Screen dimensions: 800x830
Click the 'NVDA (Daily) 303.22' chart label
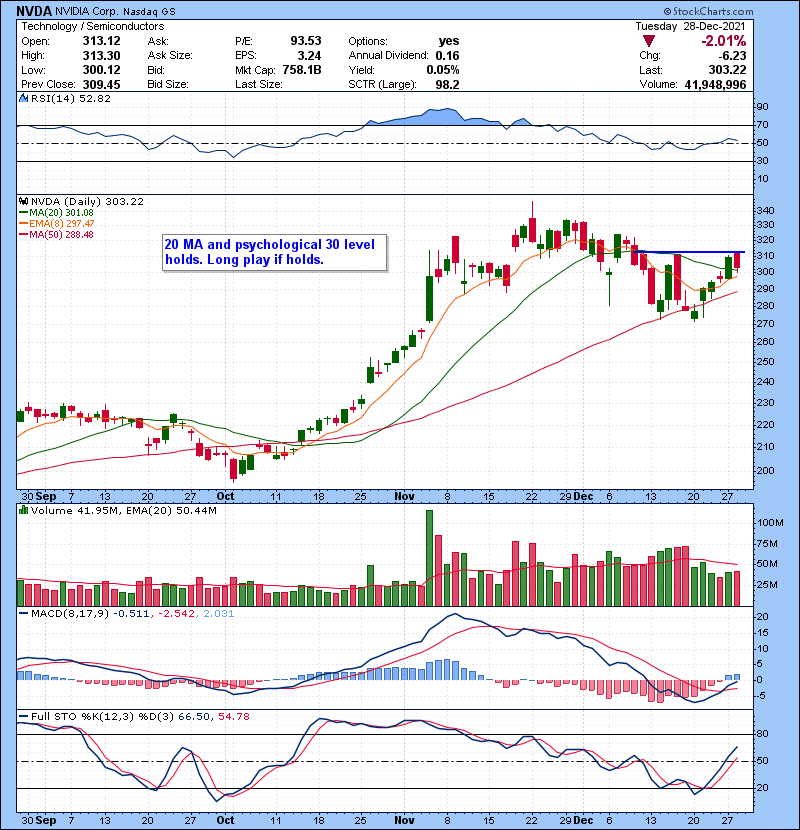click(x=87, y=201)
